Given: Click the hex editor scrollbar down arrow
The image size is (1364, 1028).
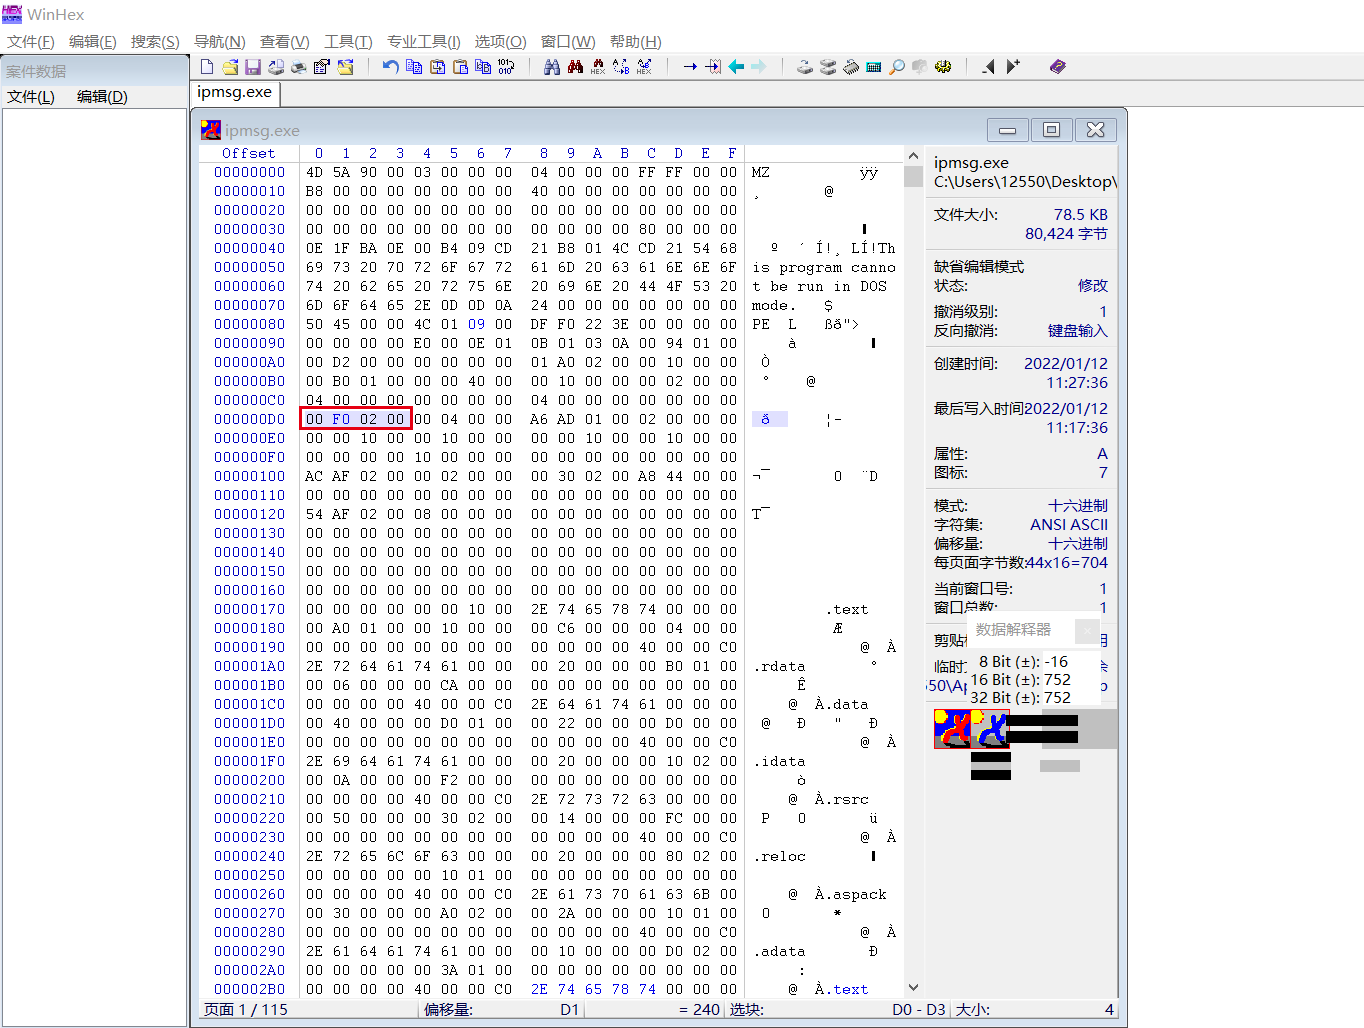Looking at the screenshot, I should [913, 987].
